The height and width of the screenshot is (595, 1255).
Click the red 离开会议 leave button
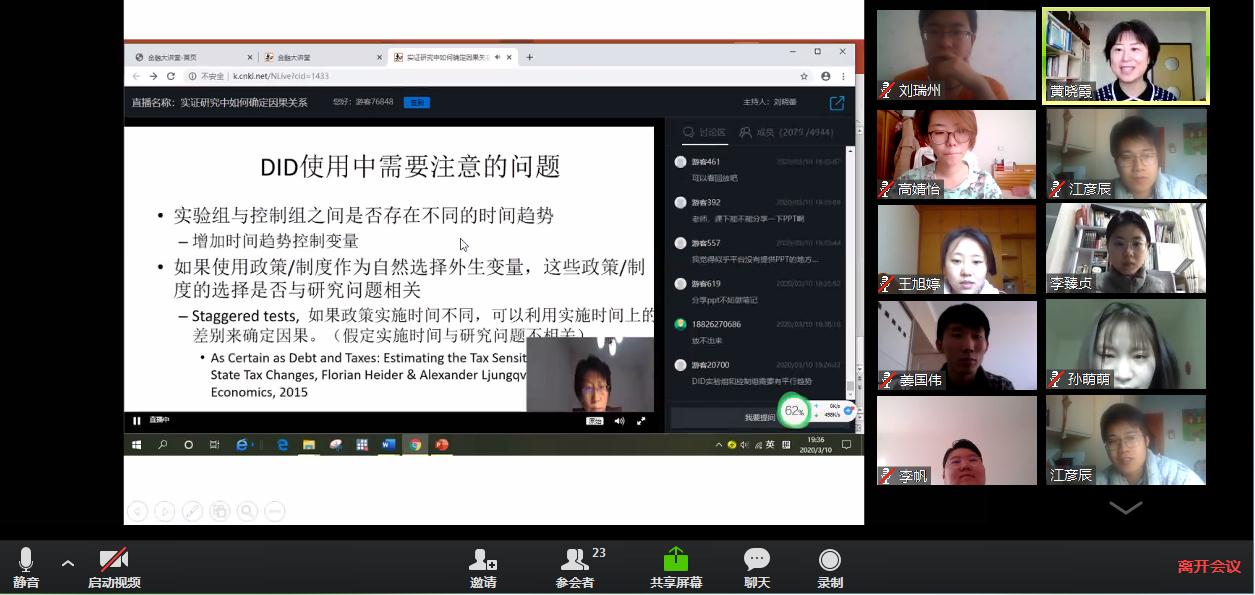tap(1208, 567)
